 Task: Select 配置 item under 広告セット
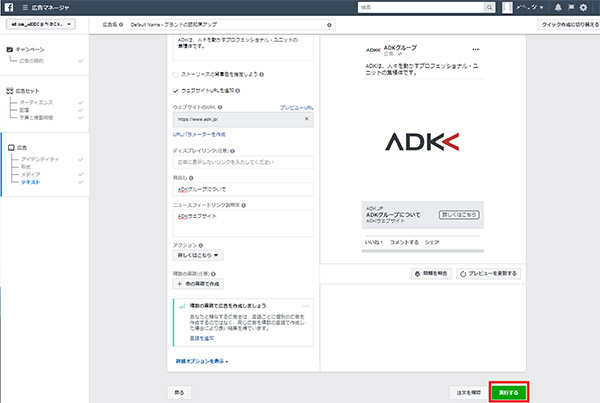pos(24,110)
